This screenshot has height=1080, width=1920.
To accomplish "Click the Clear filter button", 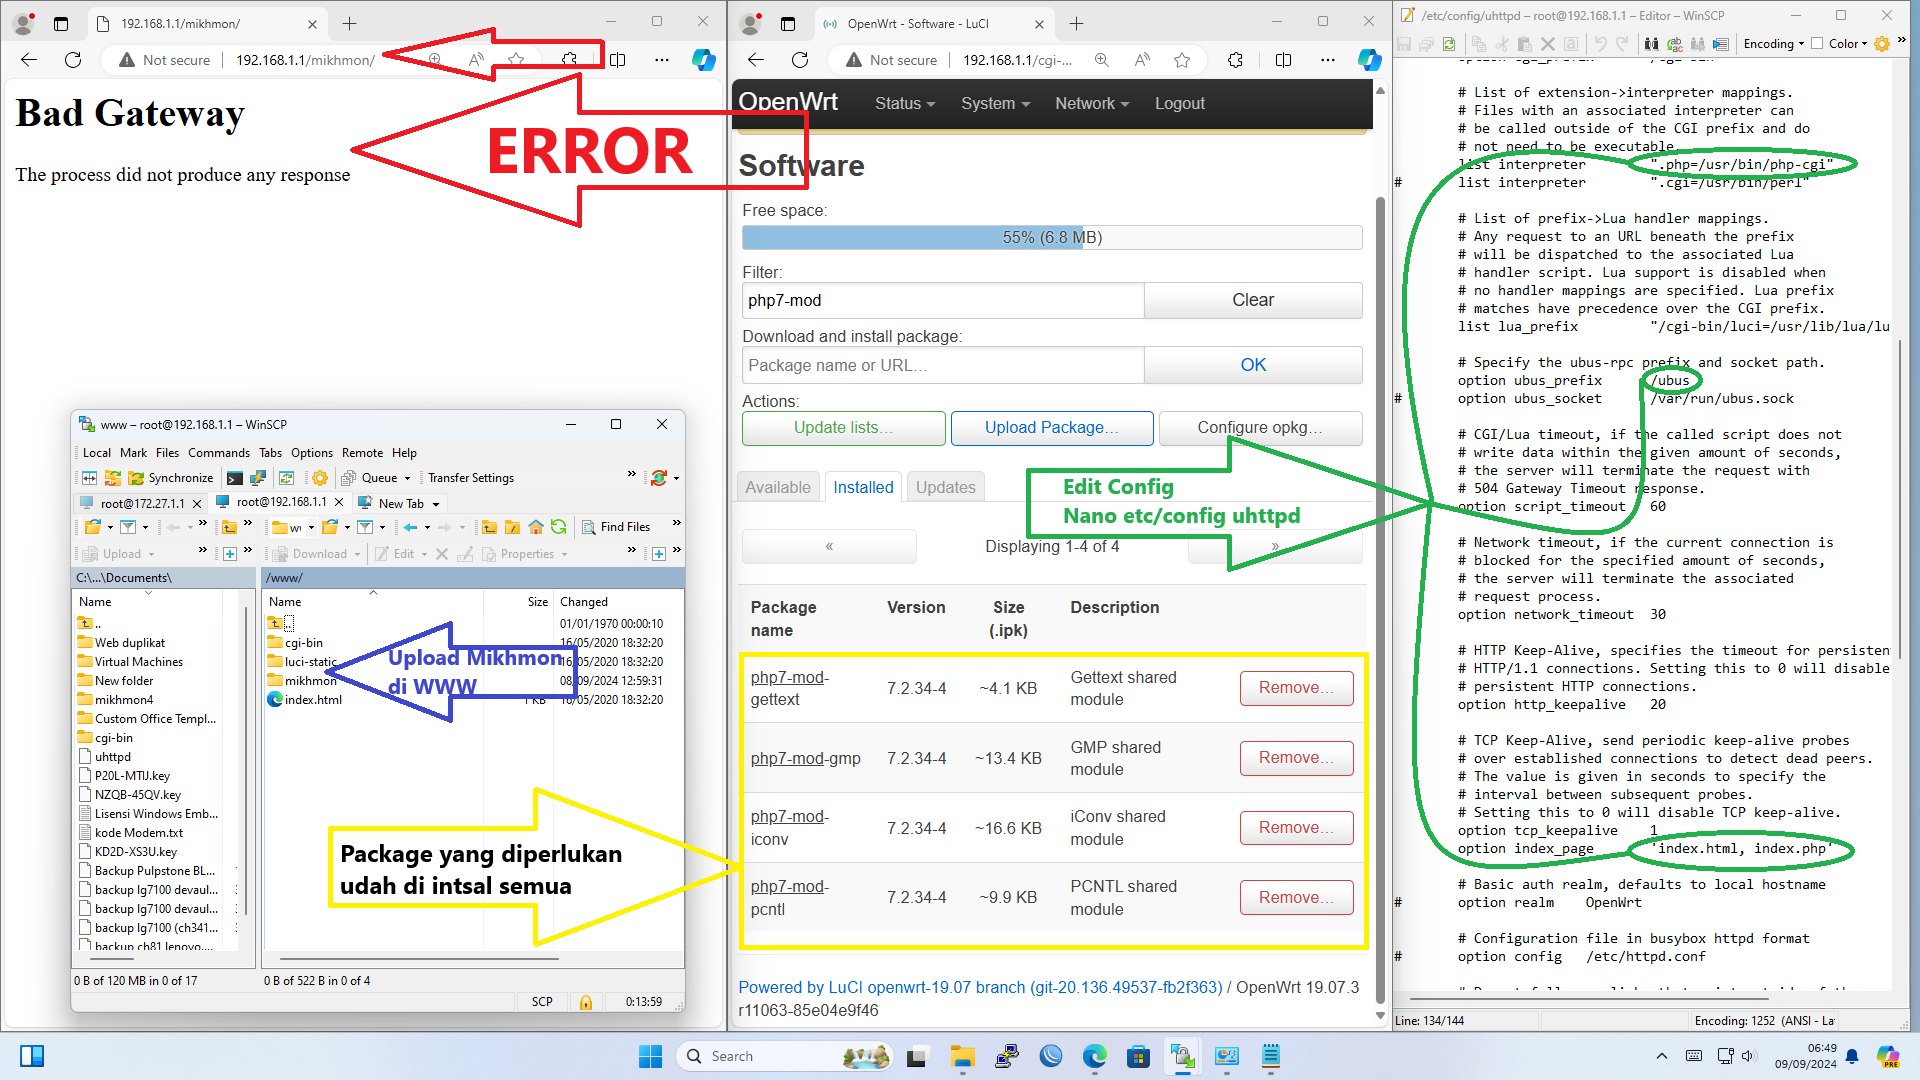I will pos(1252,300).
